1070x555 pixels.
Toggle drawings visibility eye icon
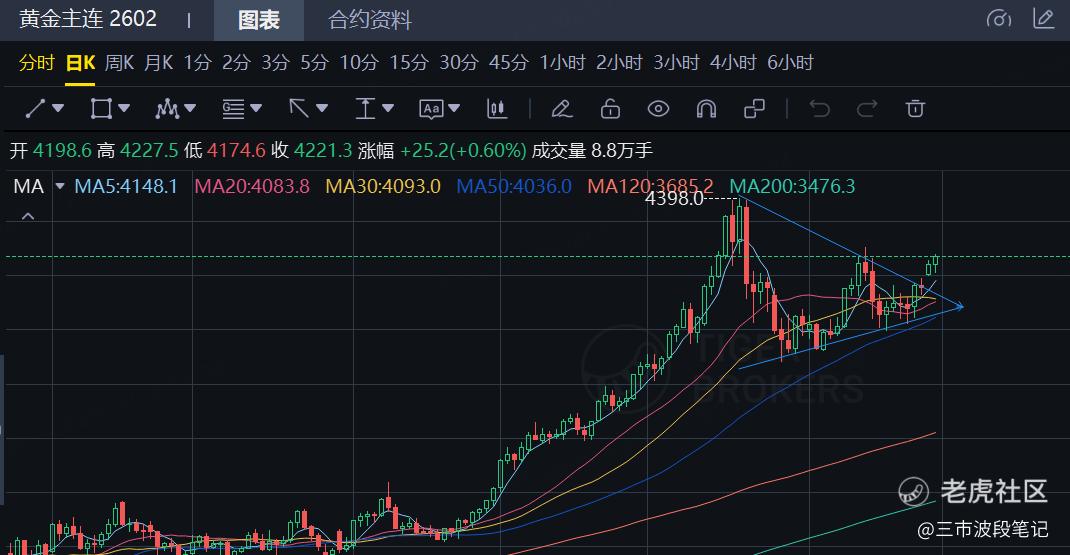658,108
